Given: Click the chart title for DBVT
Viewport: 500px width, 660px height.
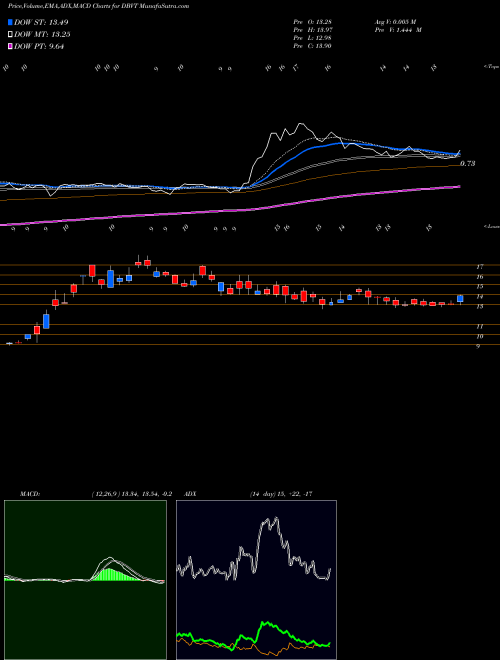Looking at the screenshot, I should pos(98,6).
